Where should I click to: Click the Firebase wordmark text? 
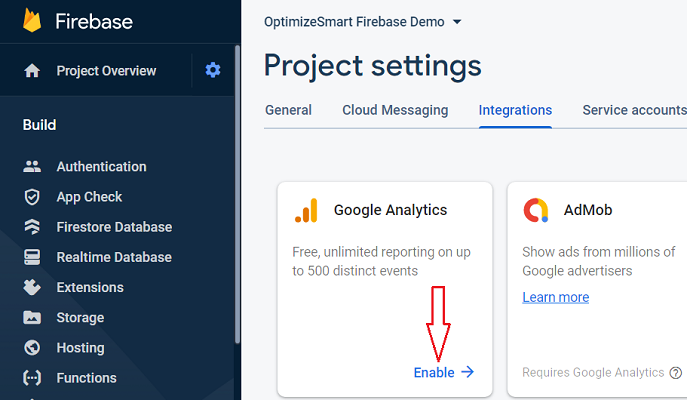94,21
